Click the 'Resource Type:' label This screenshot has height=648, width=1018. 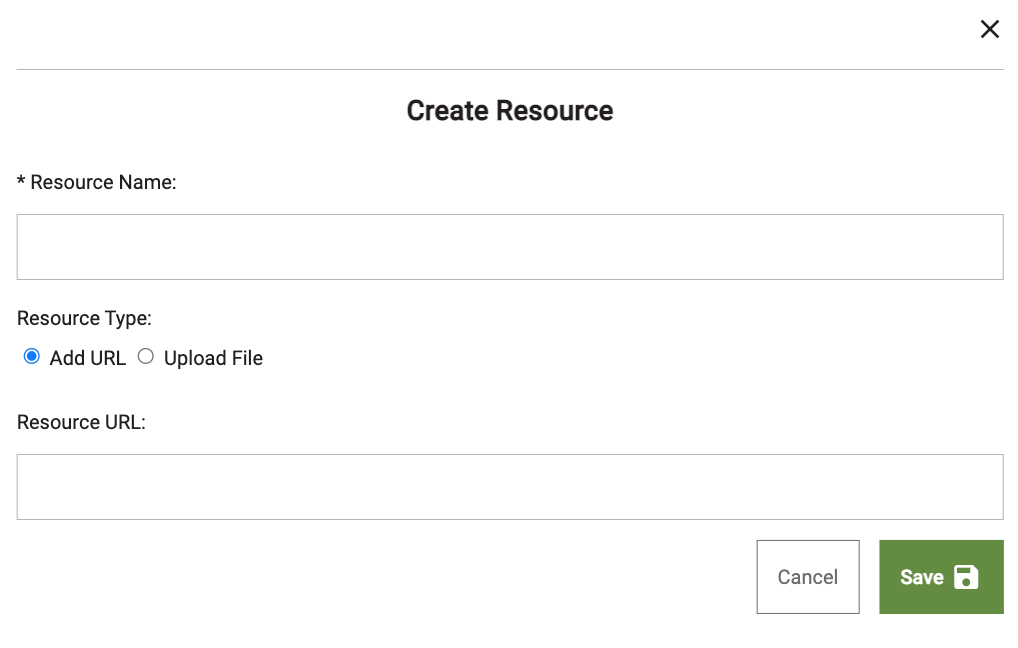[84, 318]
